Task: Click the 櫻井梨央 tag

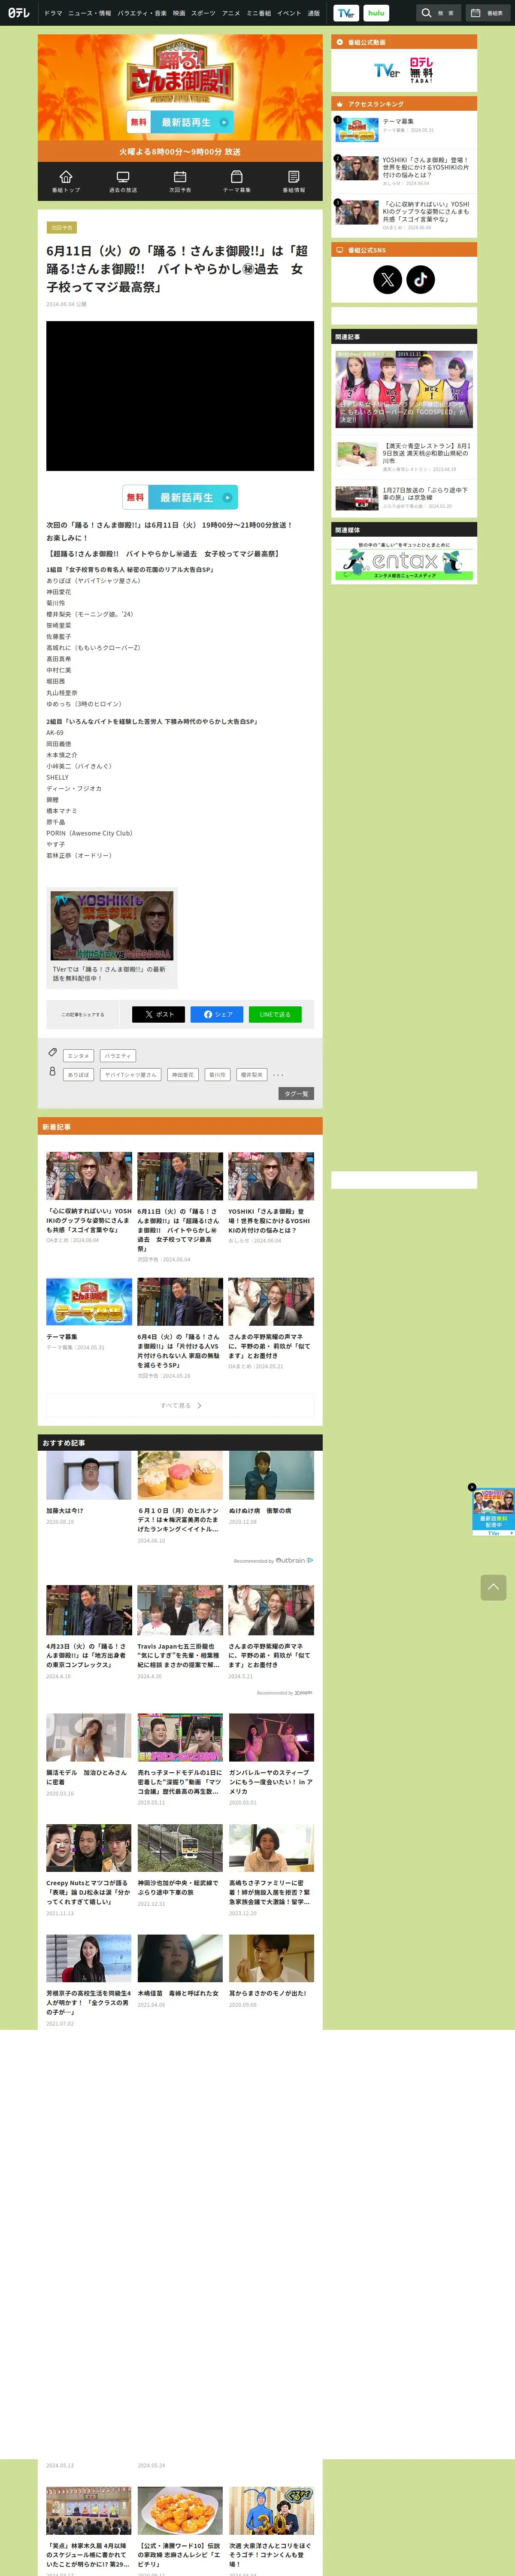Action: [x=251, y=1075]
